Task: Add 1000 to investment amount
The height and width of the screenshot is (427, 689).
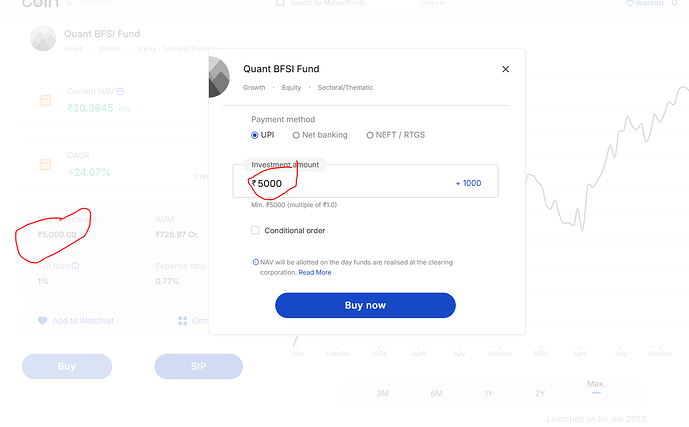Action: [468, 183]
